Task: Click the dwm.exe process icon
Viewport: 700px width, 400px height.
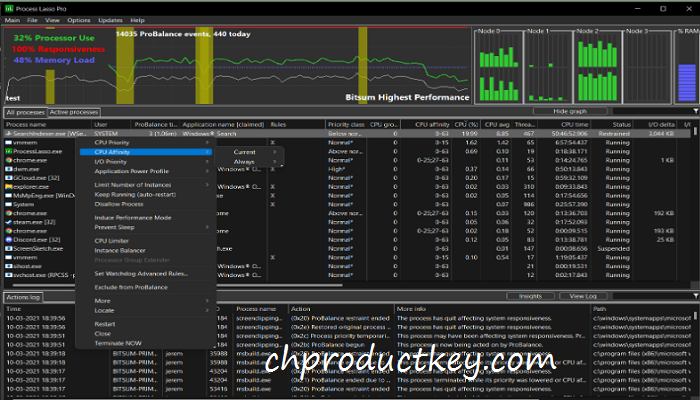Action: point(8,169)
